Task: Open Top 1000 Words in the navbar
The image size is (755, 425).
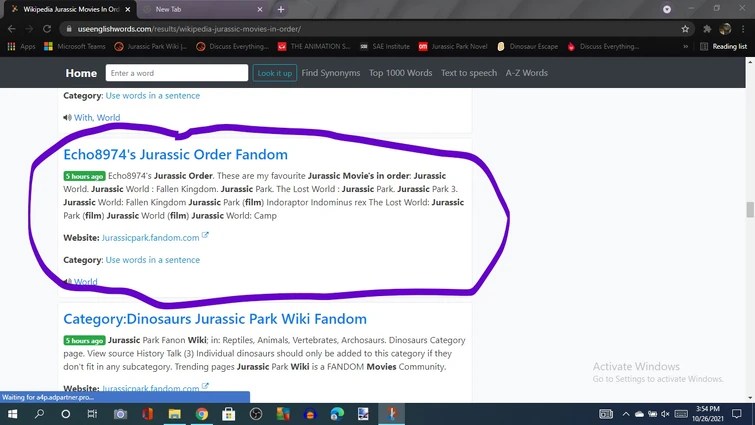Action: [401, 73]
